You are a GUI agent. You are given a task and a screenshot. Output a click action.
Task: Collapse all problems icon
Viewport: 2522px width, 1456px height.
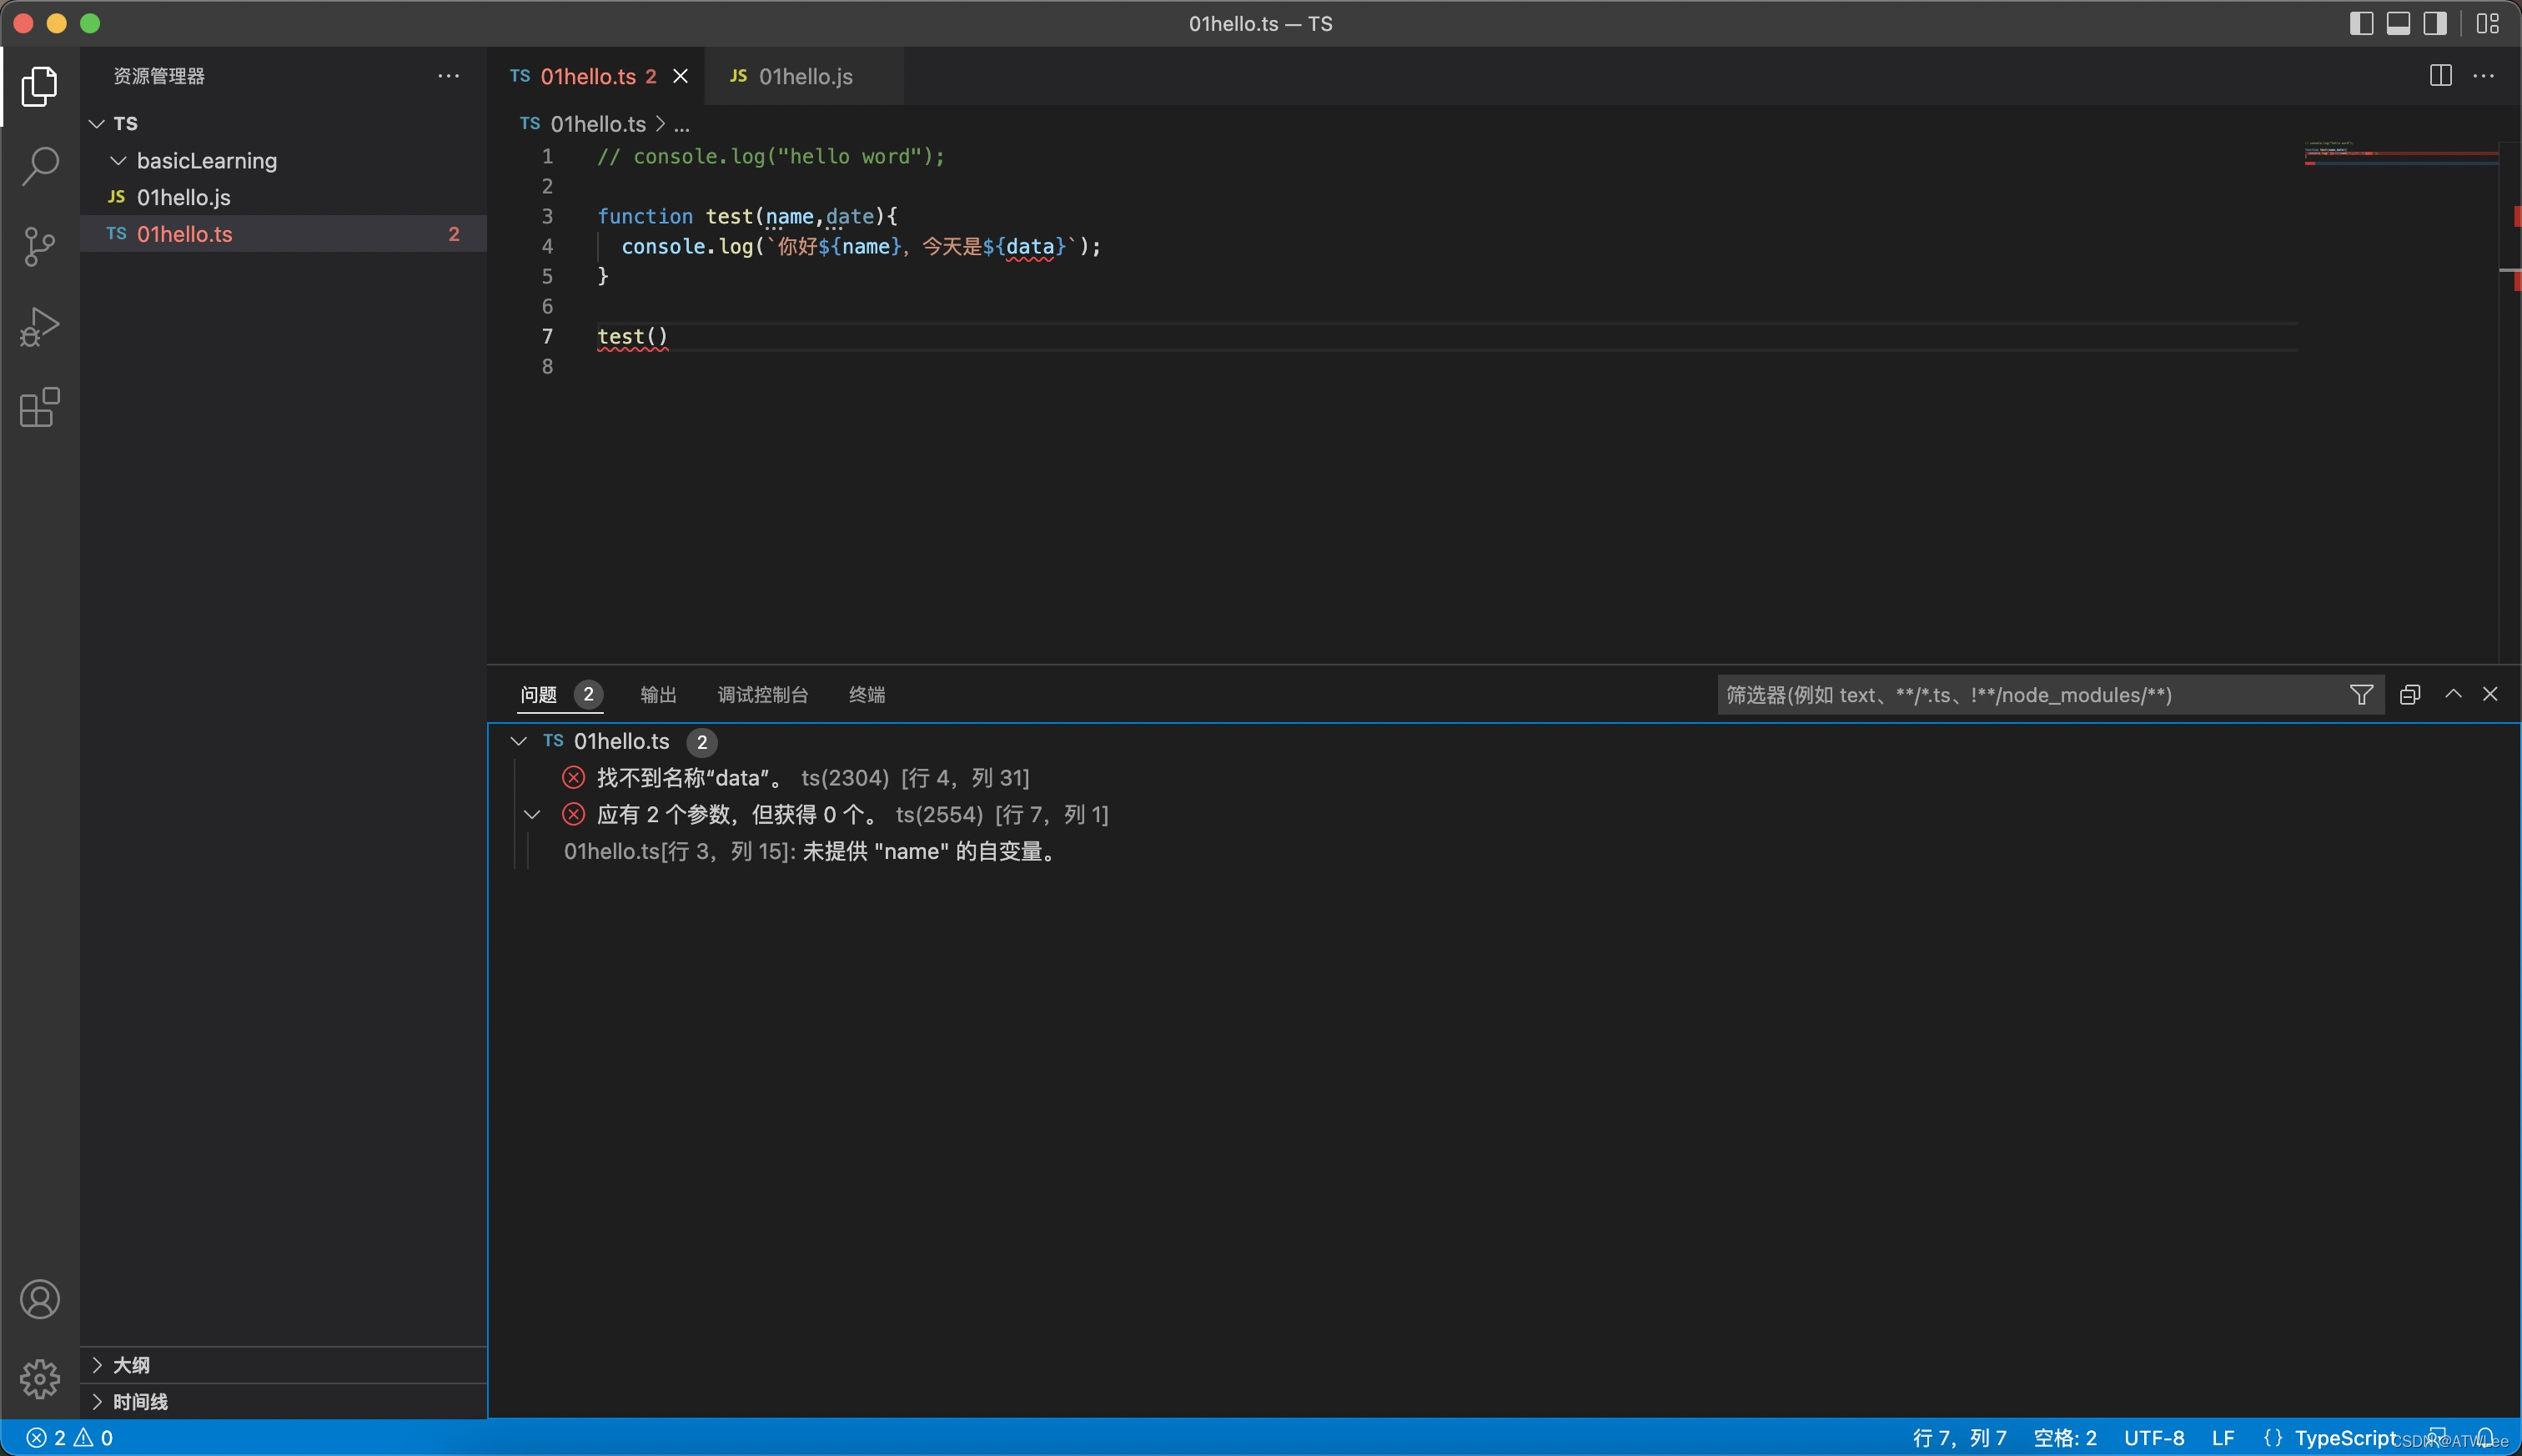tap(2410, 694)
